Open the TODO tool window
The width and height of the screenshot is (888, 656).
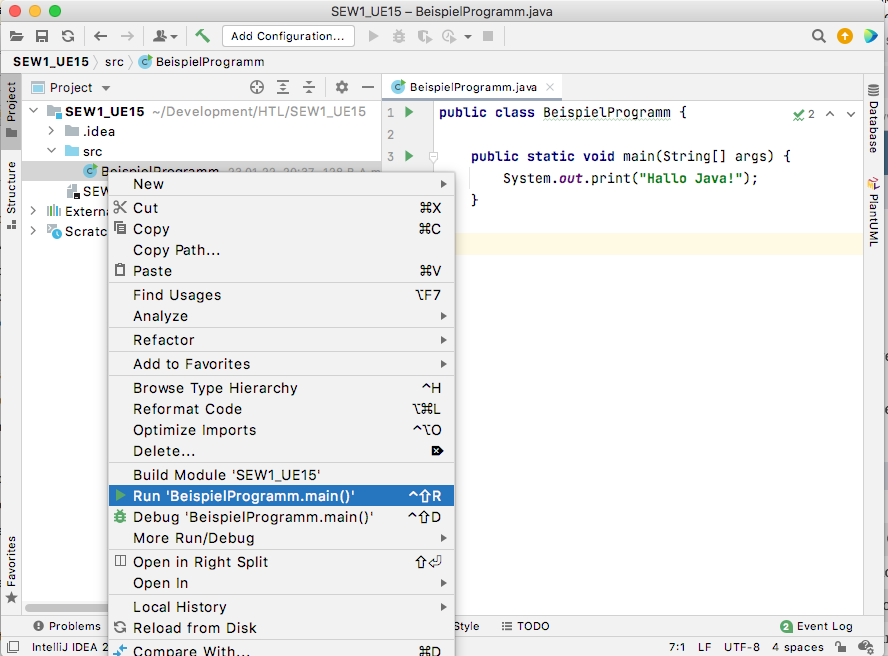coord(526,626)
